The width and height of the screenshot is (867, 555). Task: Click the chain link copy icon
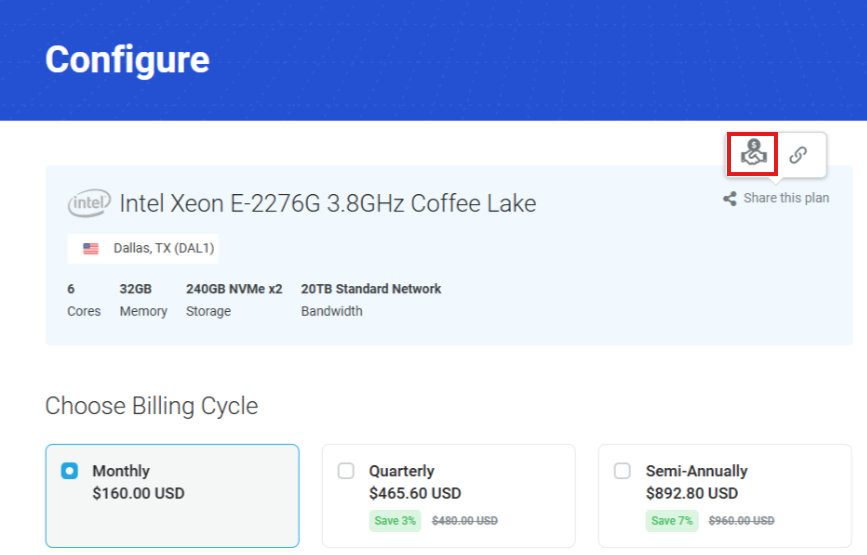798,155
